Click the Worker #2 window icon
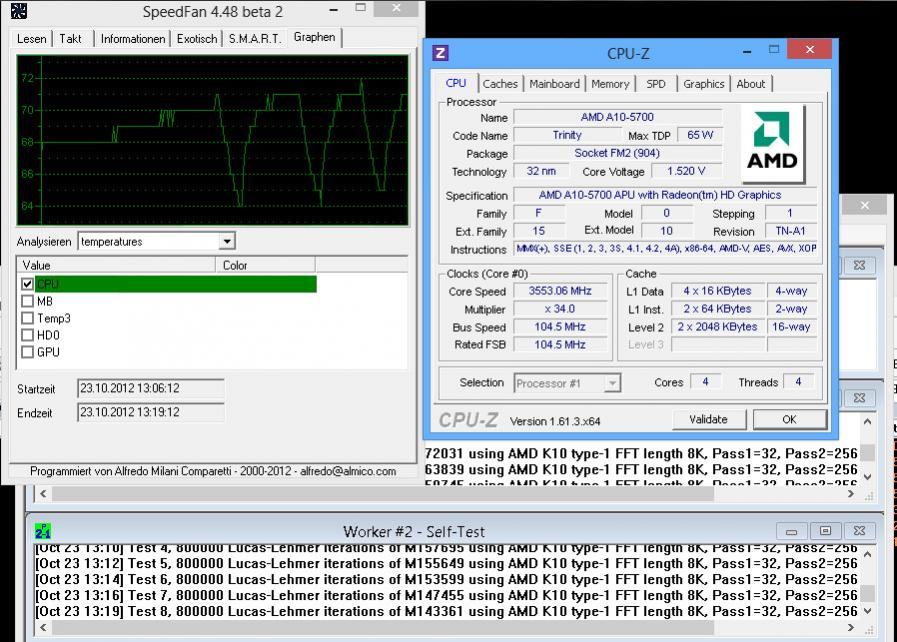Viewport: 897px width, 642px height. tap(43, 531)
